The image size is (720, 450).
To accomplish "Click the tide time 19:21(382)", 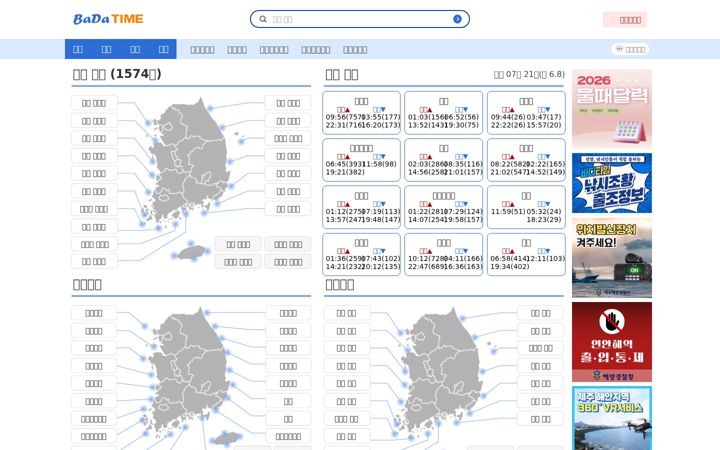I will (345, 172).
